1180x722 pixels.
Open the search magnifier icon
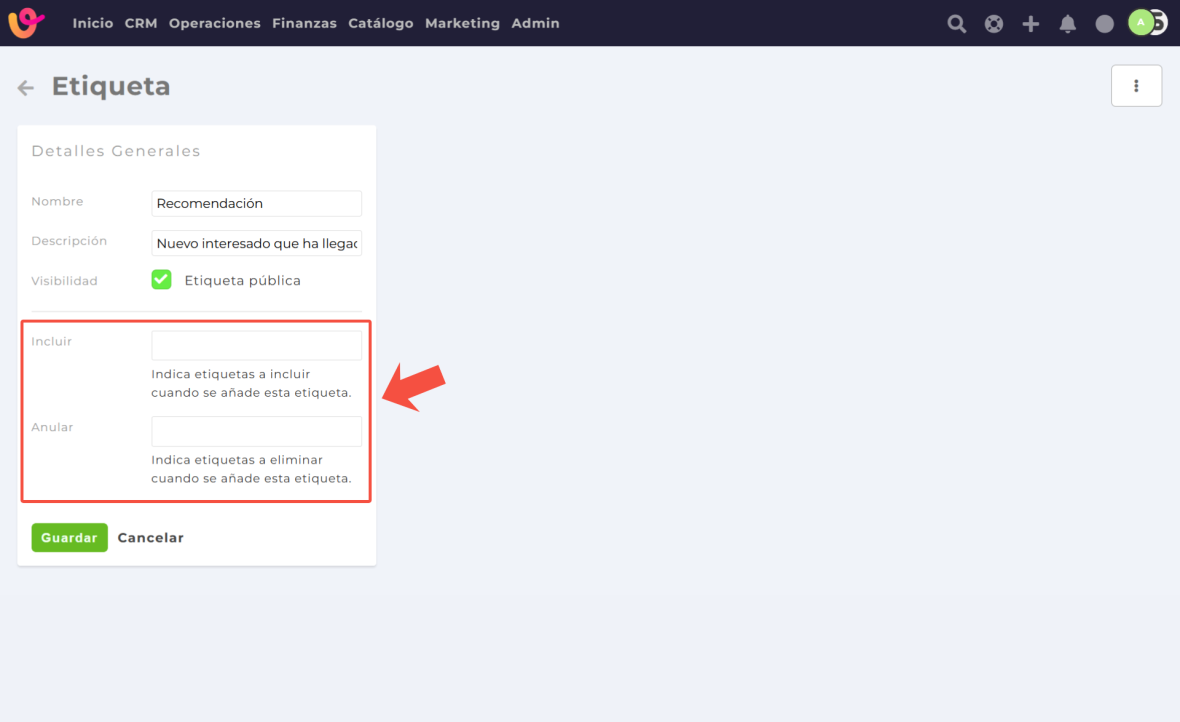[957, 24]
